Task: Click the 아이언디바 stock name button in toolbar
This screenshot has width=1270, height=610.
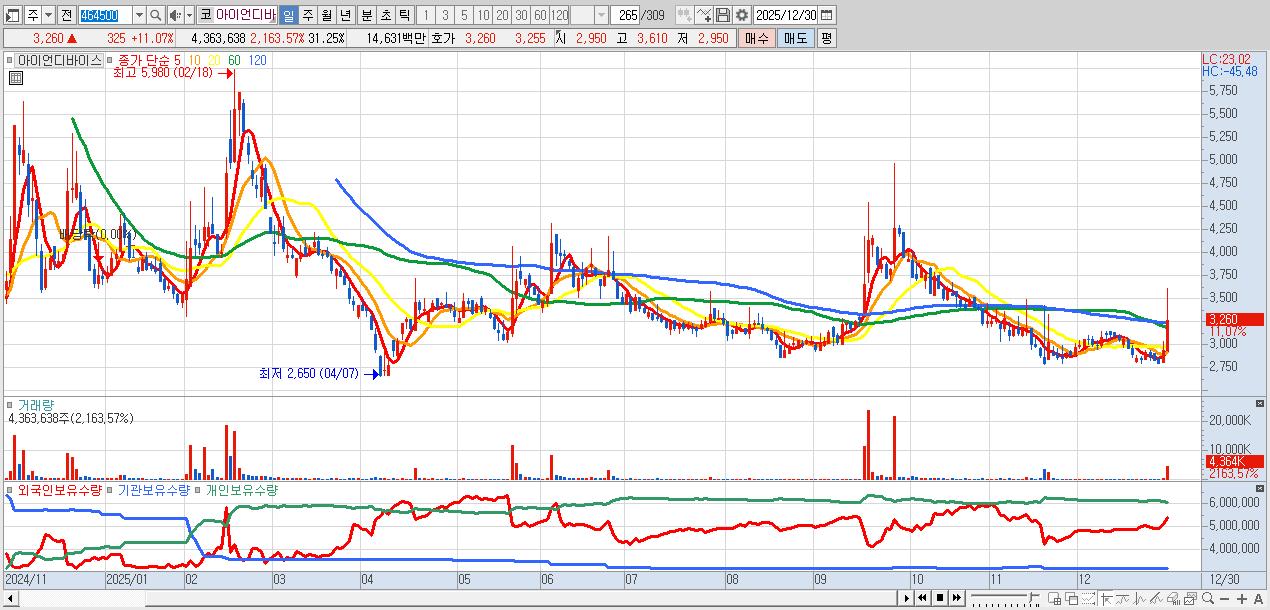Action: tap(245, 16)
